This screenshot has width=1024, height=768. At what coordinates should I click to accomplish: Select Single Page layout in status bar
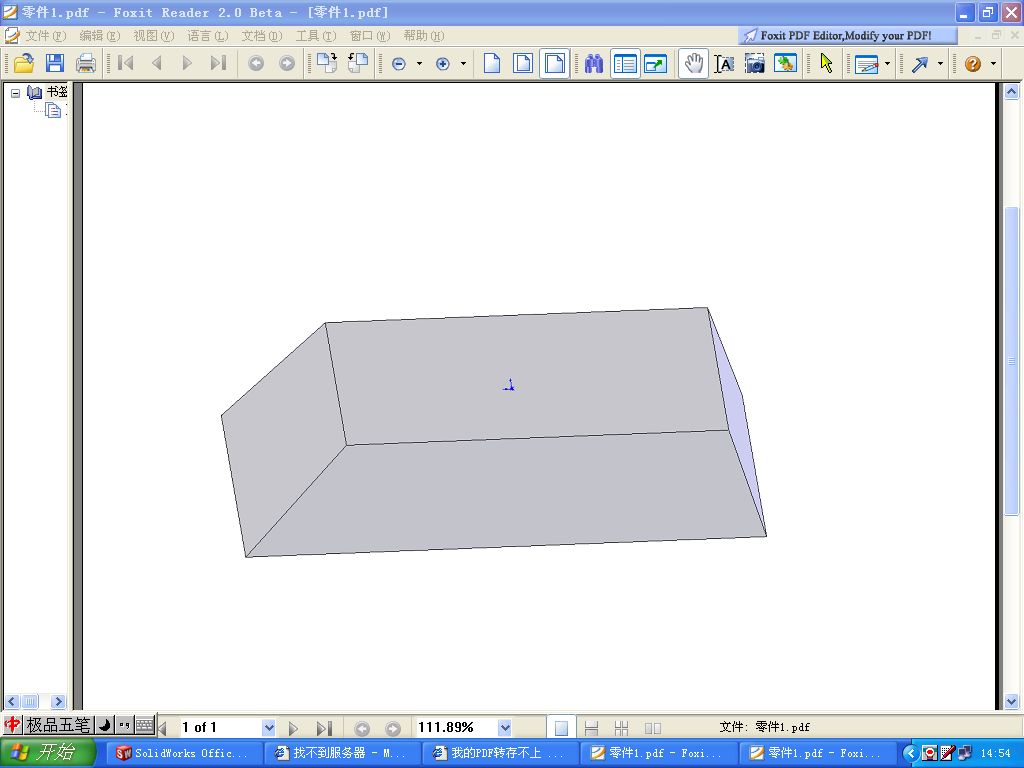click(x=561, y=728)
